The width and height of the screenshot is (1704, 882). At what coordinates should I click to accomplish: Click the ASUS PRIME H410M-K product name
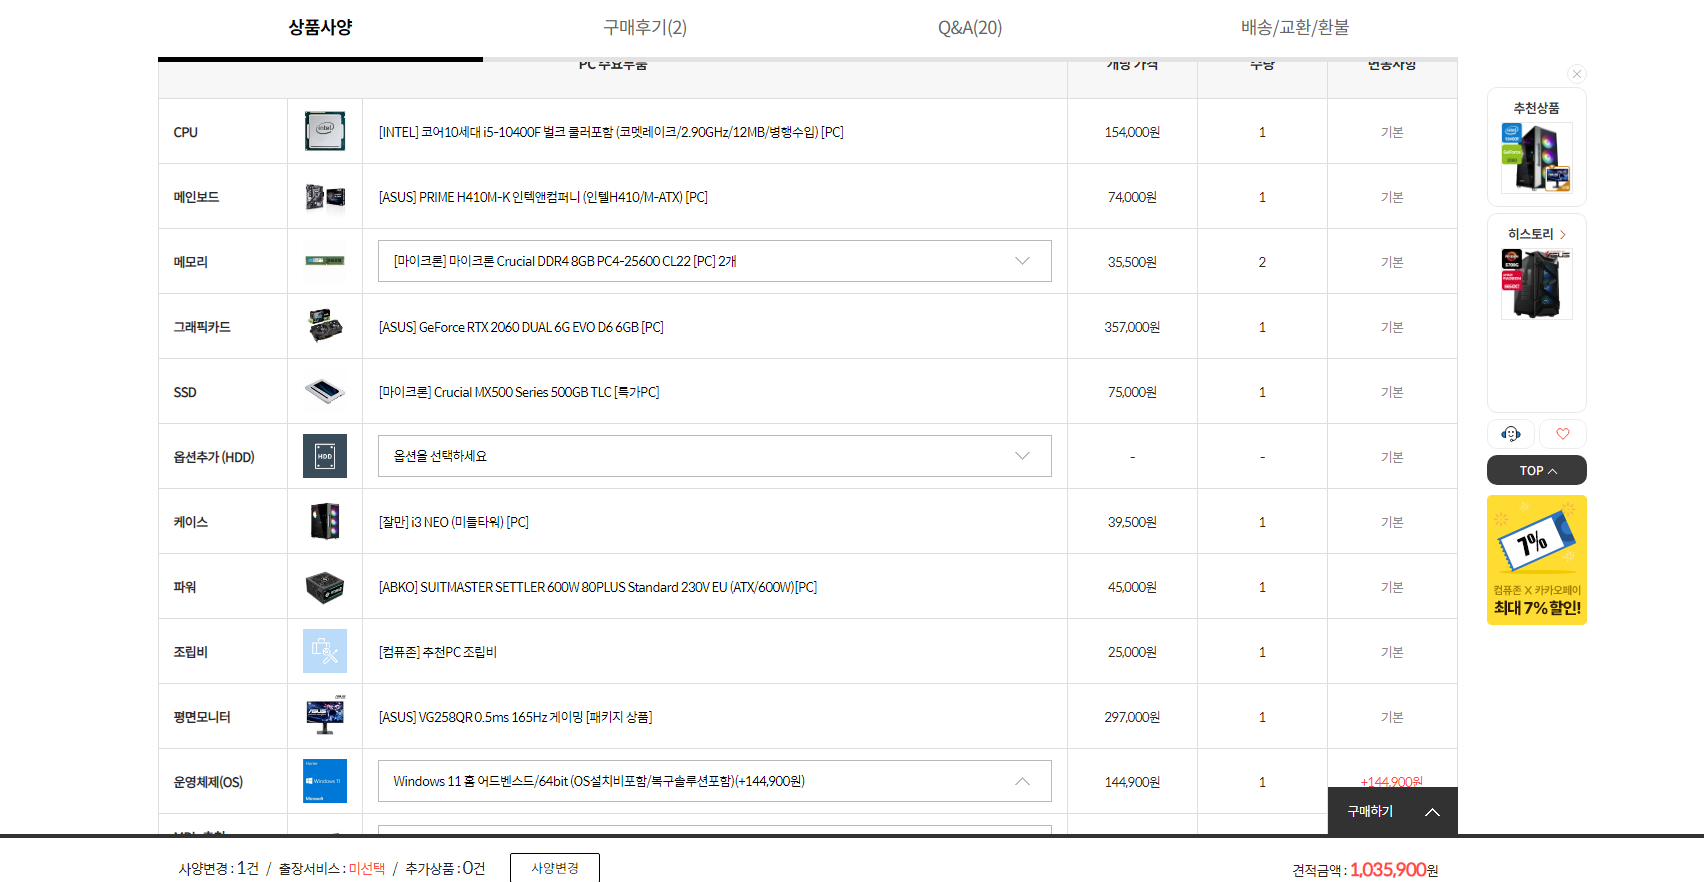point(543,197)
